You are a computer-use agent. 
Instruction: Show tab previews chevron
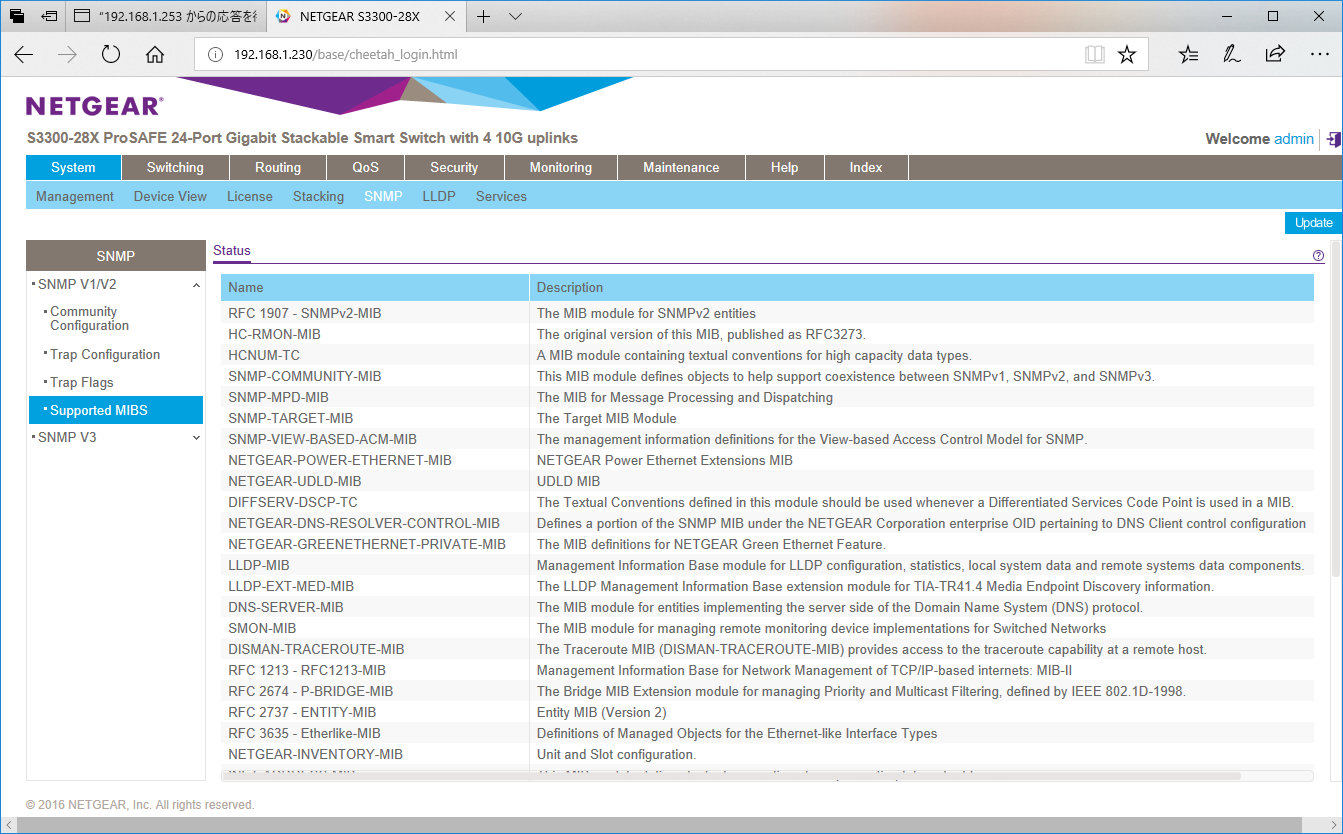coord(515,16)
